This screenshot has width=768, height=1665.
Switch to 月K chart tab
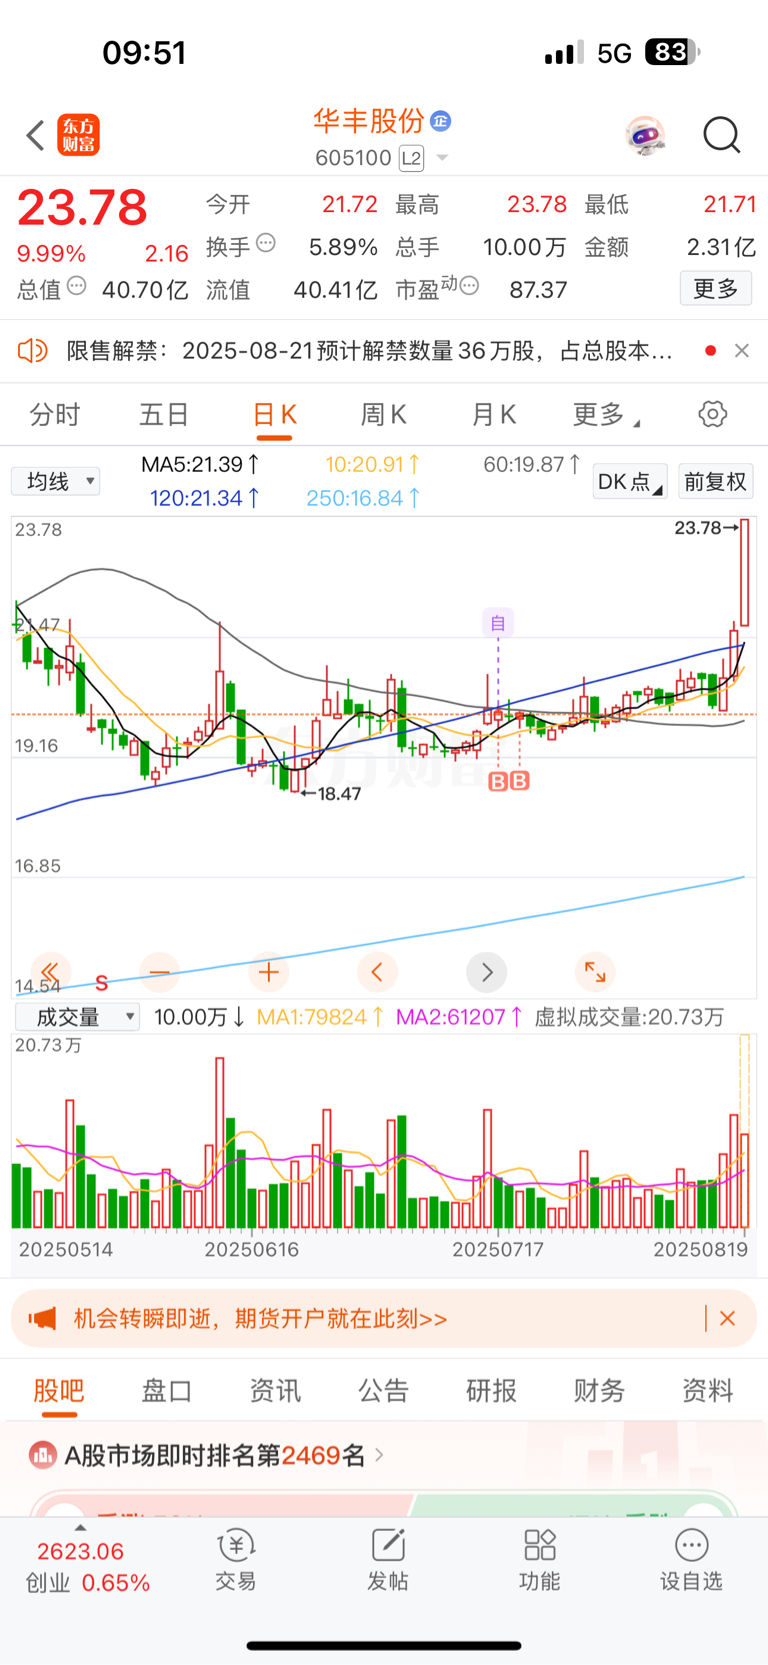tap(494, 415)
